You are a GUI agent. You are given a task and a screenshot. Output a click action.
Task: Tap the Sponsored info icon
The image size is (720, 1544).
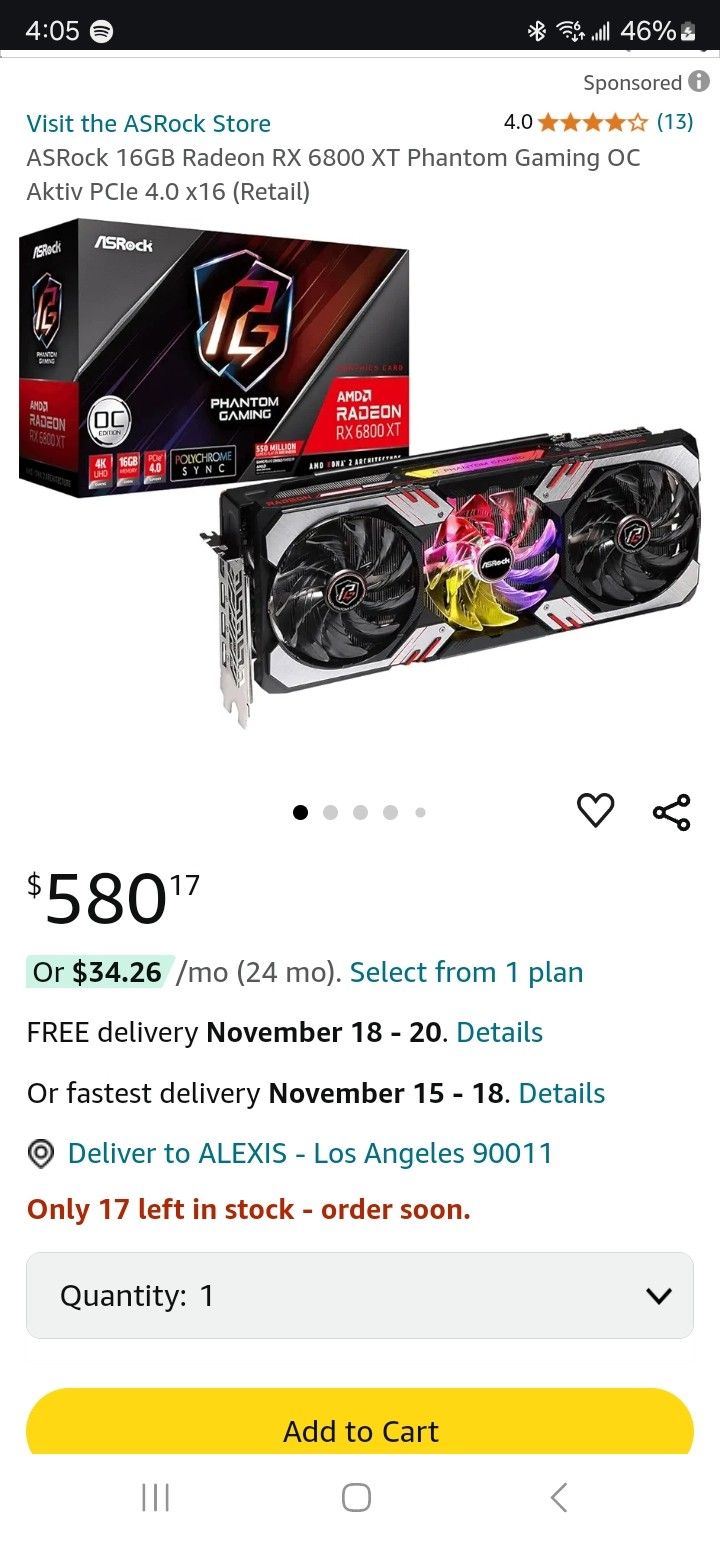[x=699, y=83]
